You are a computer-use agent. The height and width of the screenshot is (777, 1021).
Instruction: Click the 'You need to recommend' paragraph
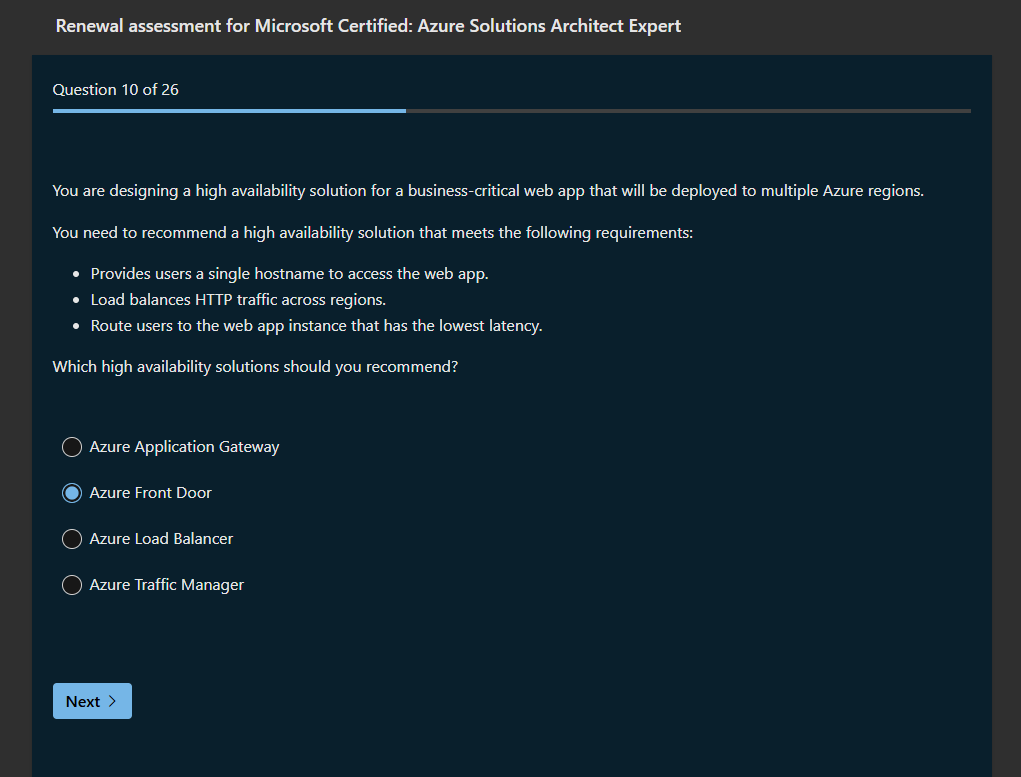click(x=372, y=233)
